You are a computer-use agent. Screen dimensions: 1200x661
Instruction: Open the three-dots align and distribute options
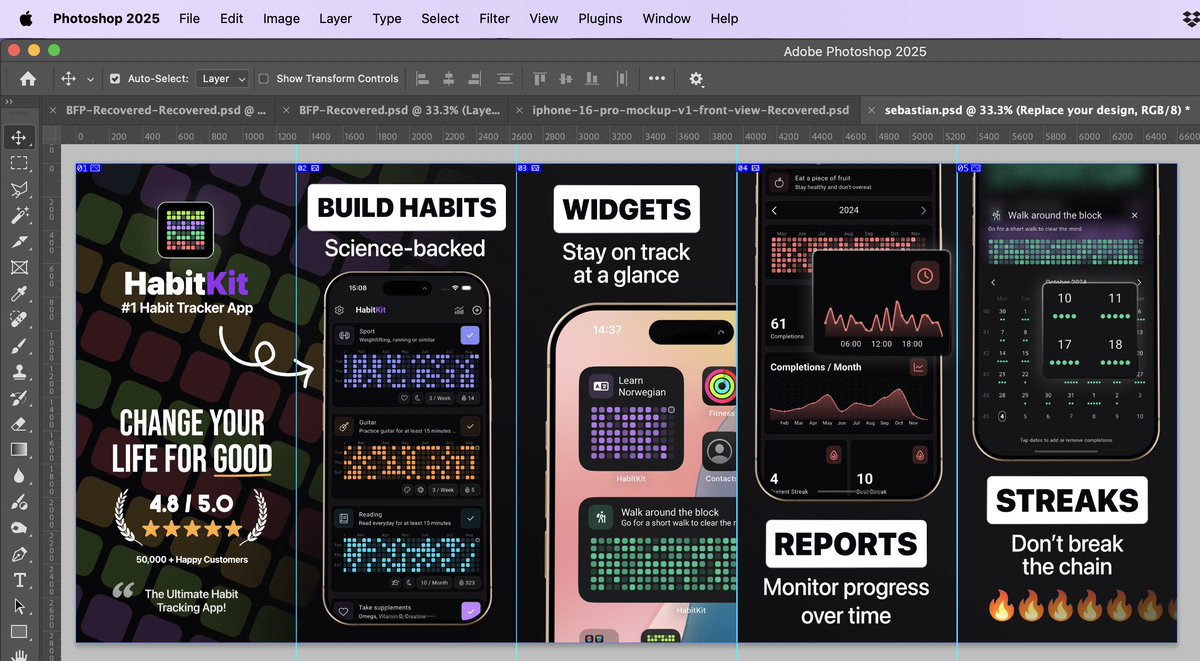pos(657,78)
